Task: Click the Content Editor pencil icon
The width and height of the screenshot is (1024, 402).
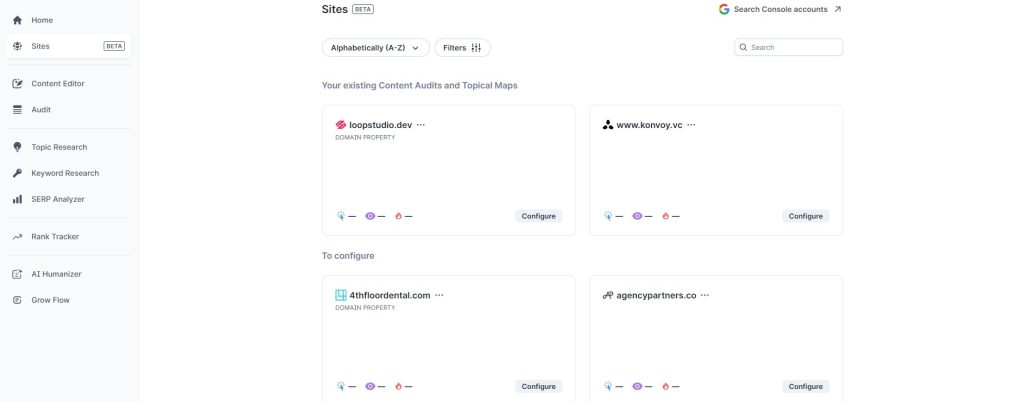Action: point(17,84)
